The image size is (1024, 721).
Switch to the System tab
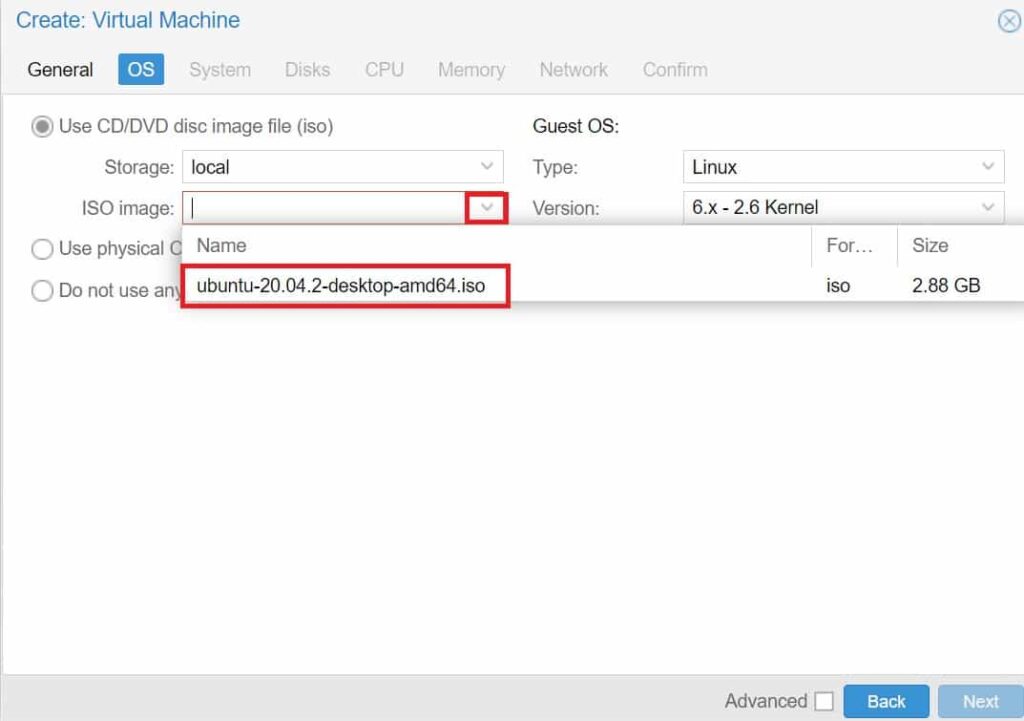click(219, 69)
